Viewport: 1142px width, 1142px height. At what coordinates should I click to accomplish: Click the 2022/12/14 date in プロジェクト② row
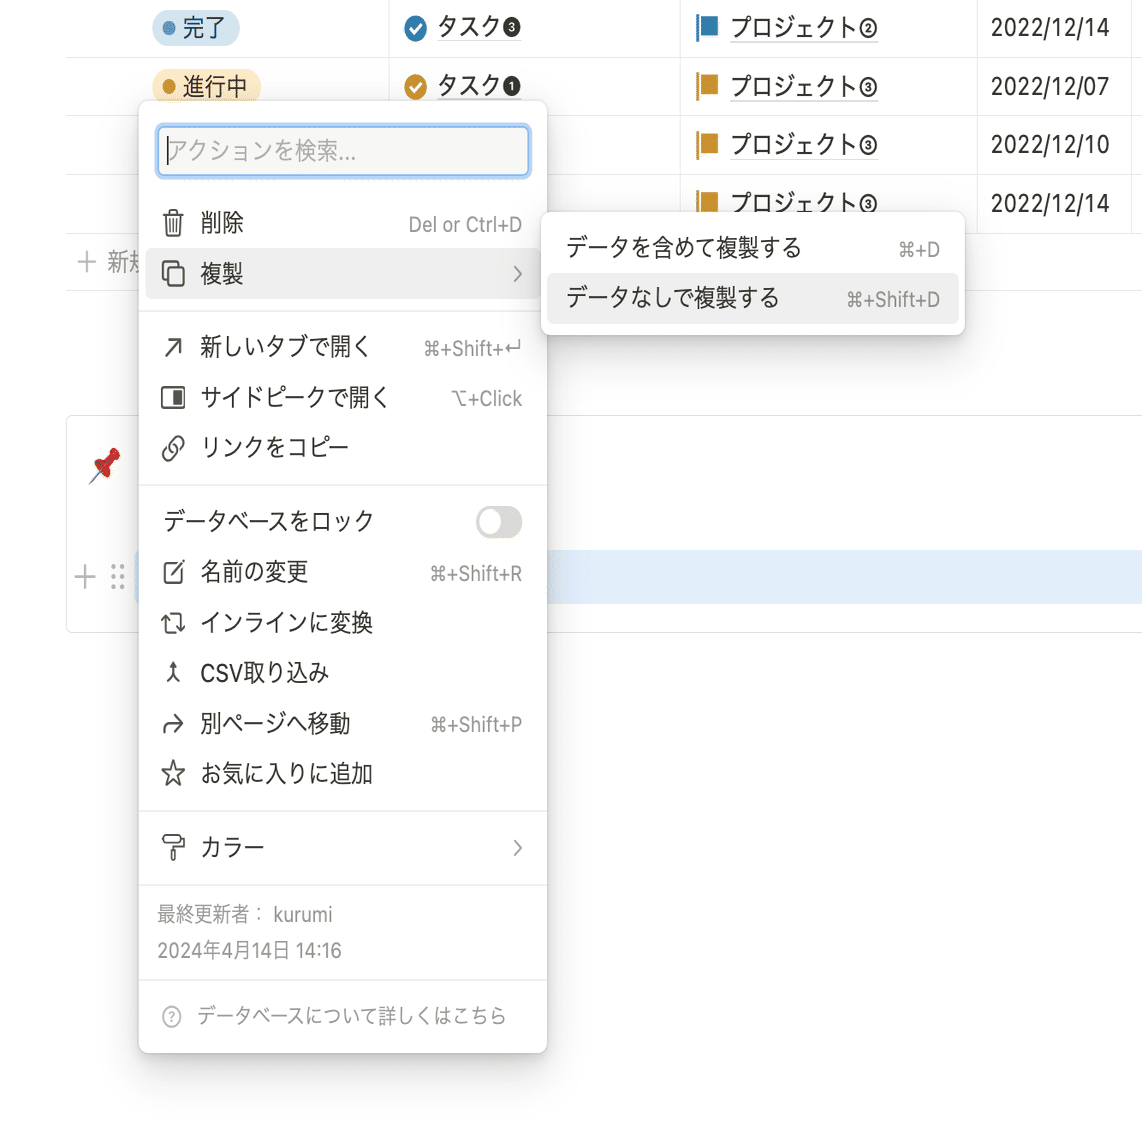coord(1050,28)
